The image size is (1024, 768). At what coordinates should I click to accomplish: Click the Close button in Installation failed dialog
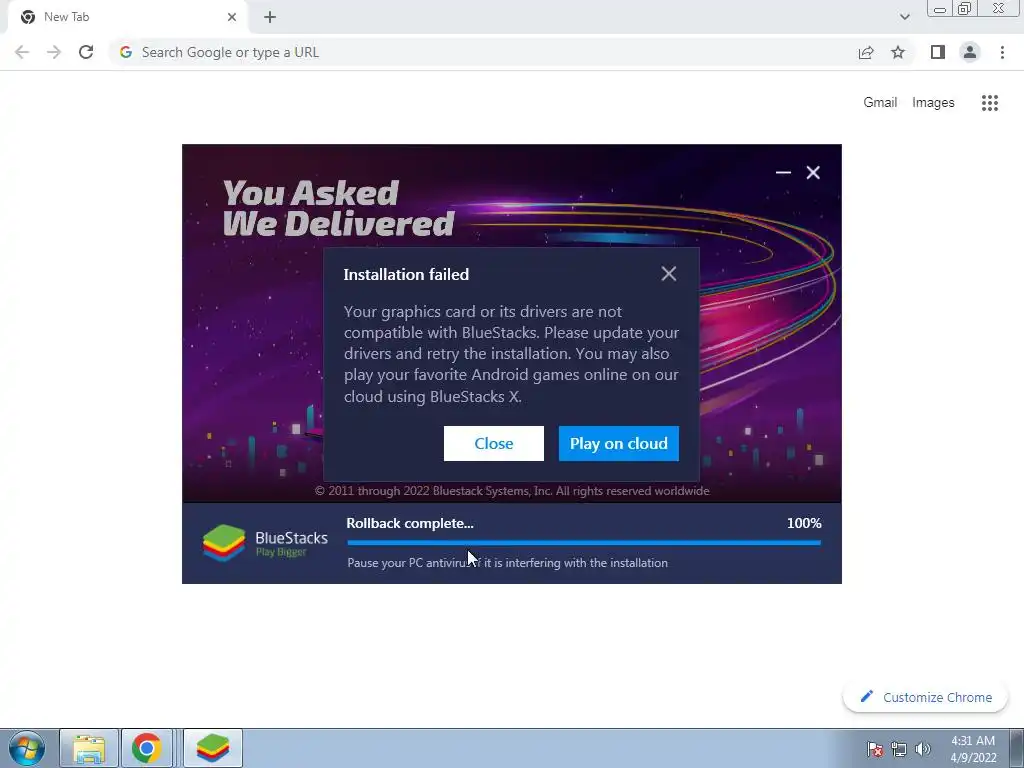pyautogui.click(x=493, y=443)
